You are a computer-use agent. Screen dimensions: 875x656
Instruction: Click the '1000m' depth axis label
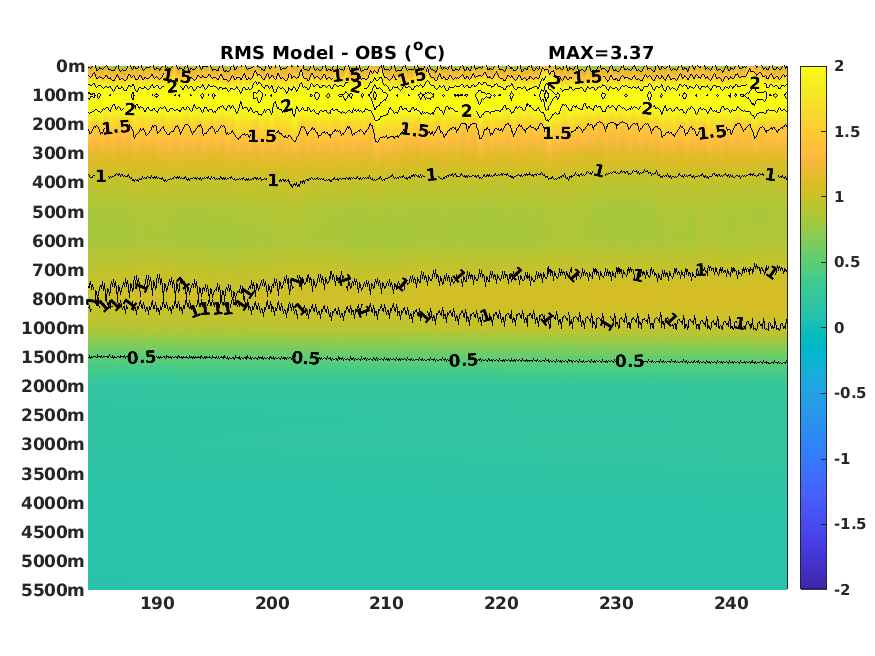point(53,329)
